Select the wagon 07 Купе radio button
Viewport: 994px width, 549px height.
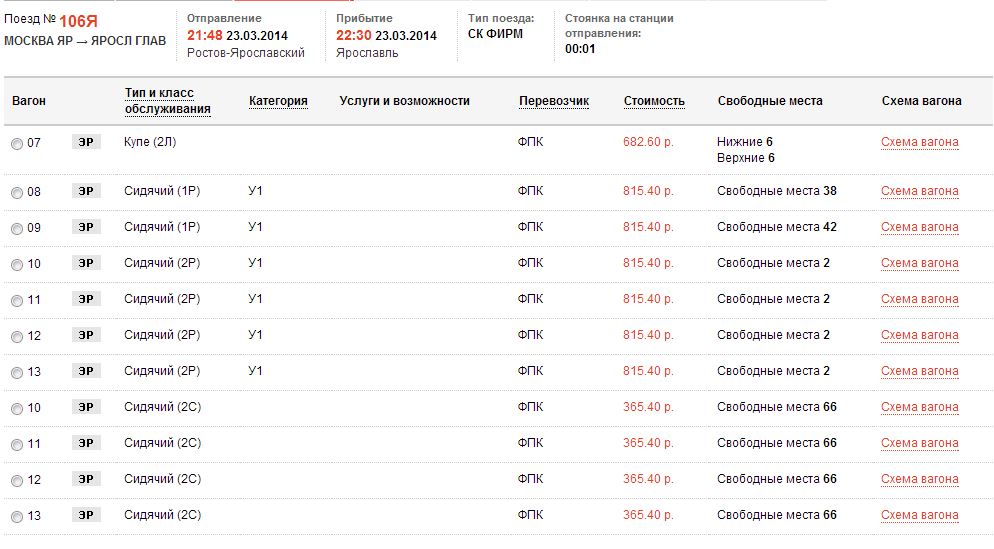pyautogui.click(x=17, y=144)
